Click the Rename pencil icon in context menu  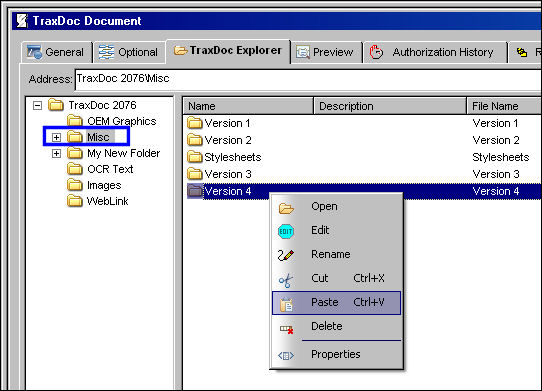click(x=286, y=255)
